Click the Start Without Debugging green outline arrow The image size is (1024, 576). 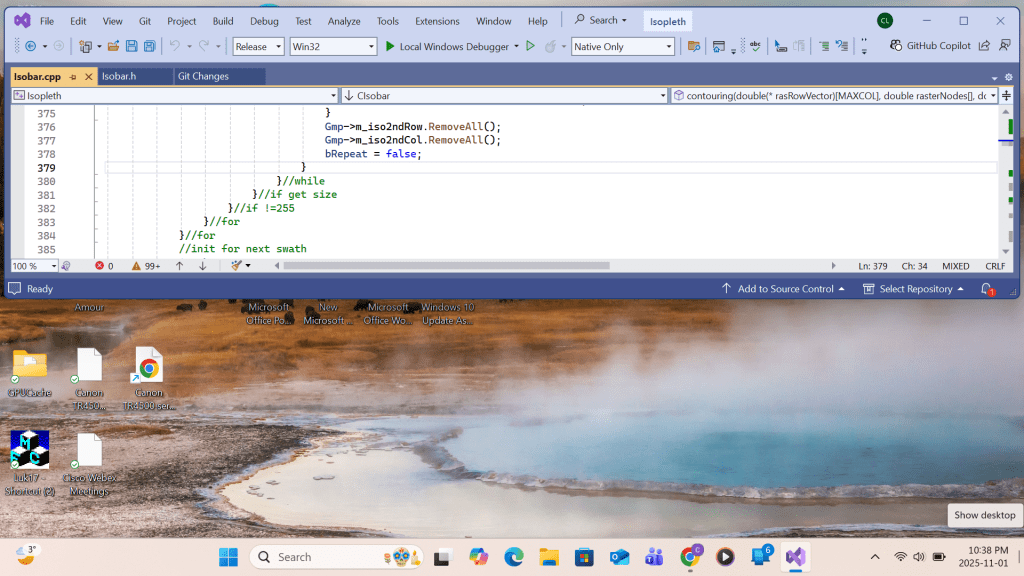click(531, 46)
